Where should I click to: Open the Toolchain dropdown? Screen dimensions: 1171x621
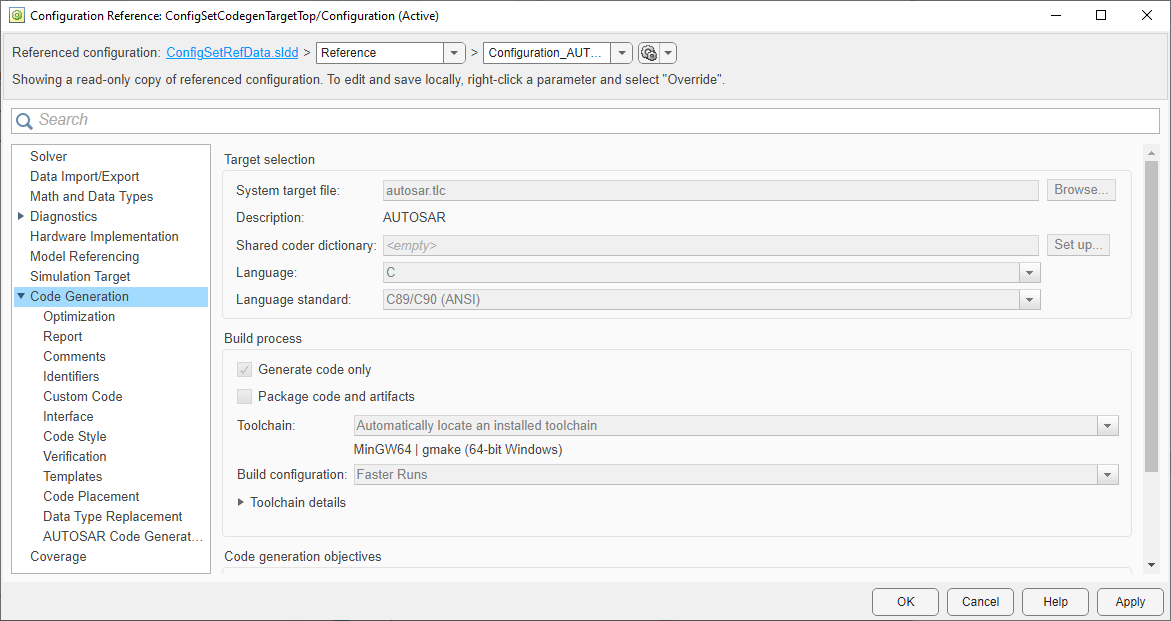pos(1107,426)
